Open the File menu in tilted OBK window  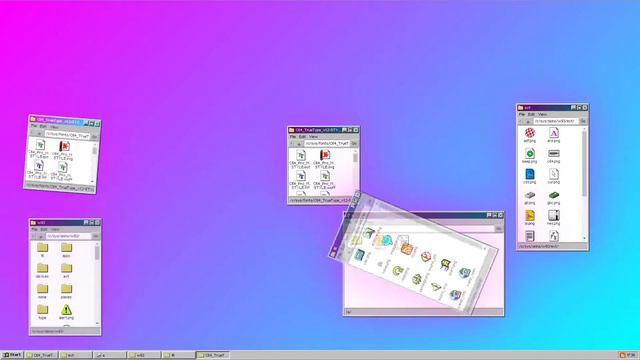click(34, 126)
